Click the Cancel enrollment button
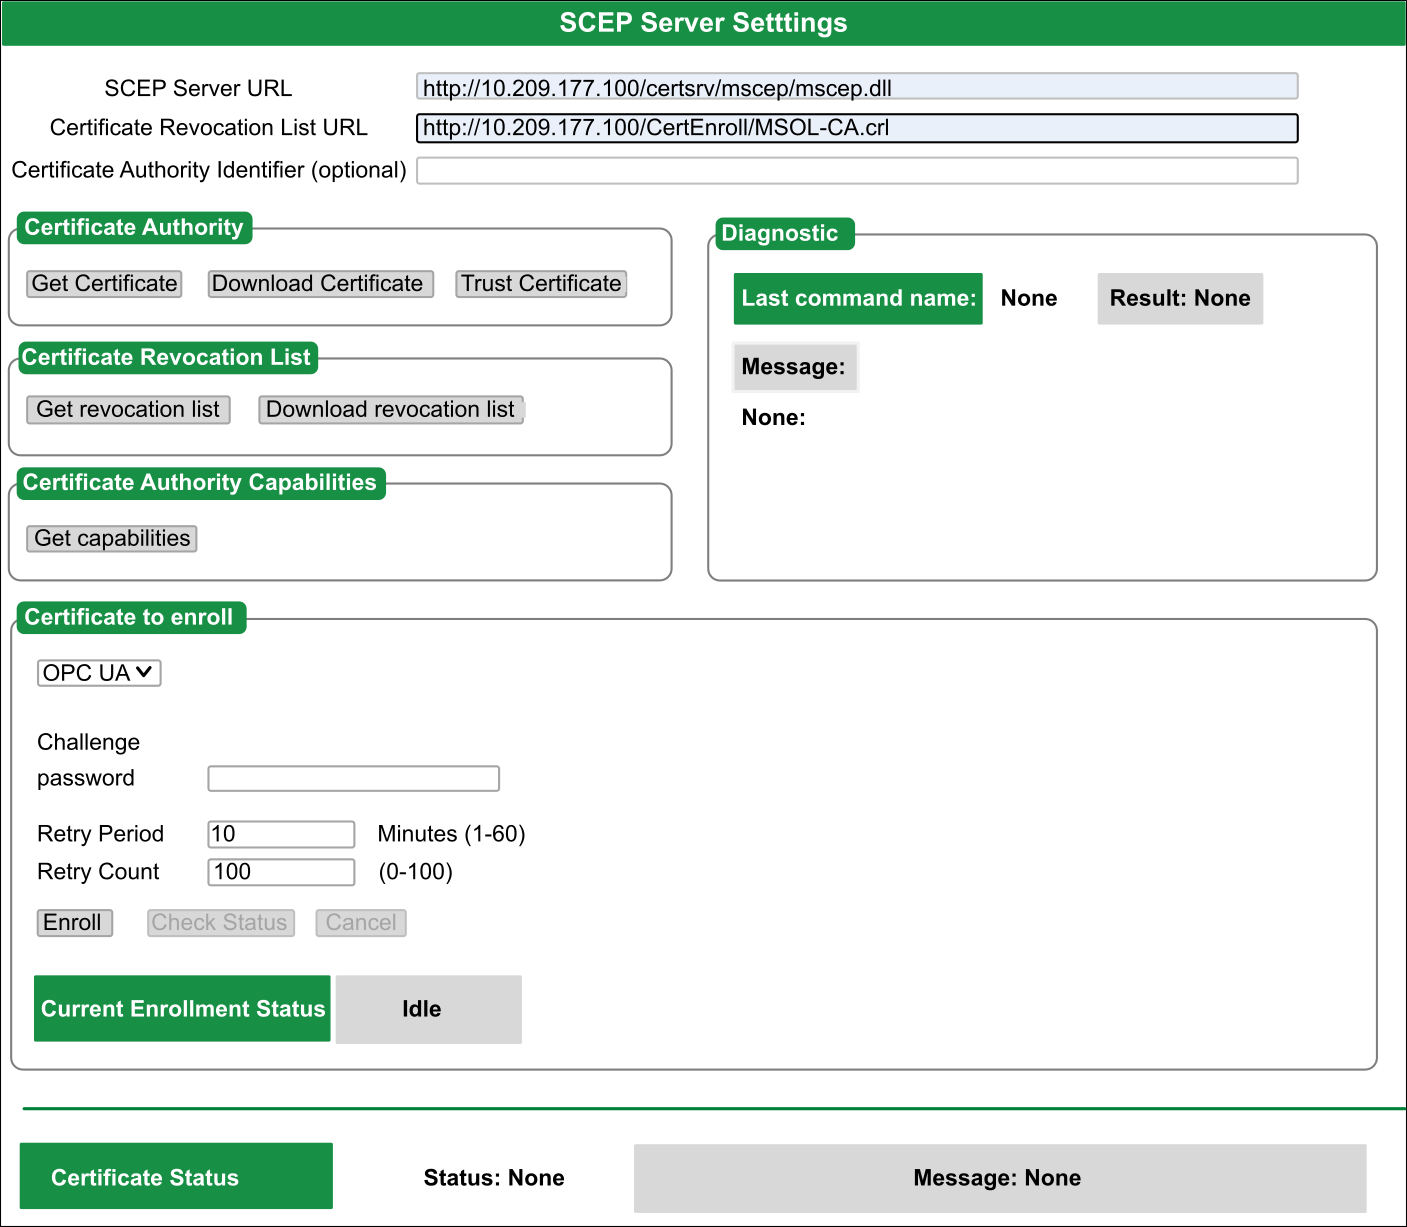Screen dimensions: 1407x1227 [360, 923]
